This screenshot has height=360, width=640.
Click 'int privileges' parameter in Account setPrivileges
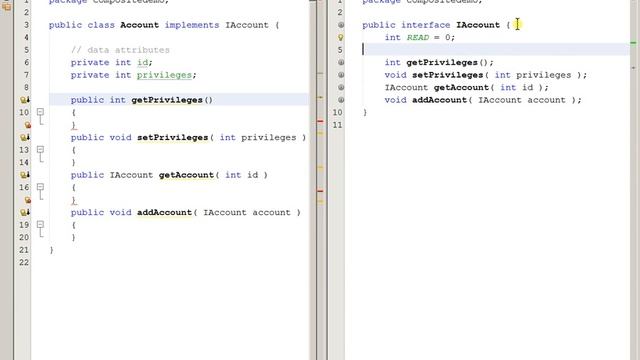click(258, 138)
